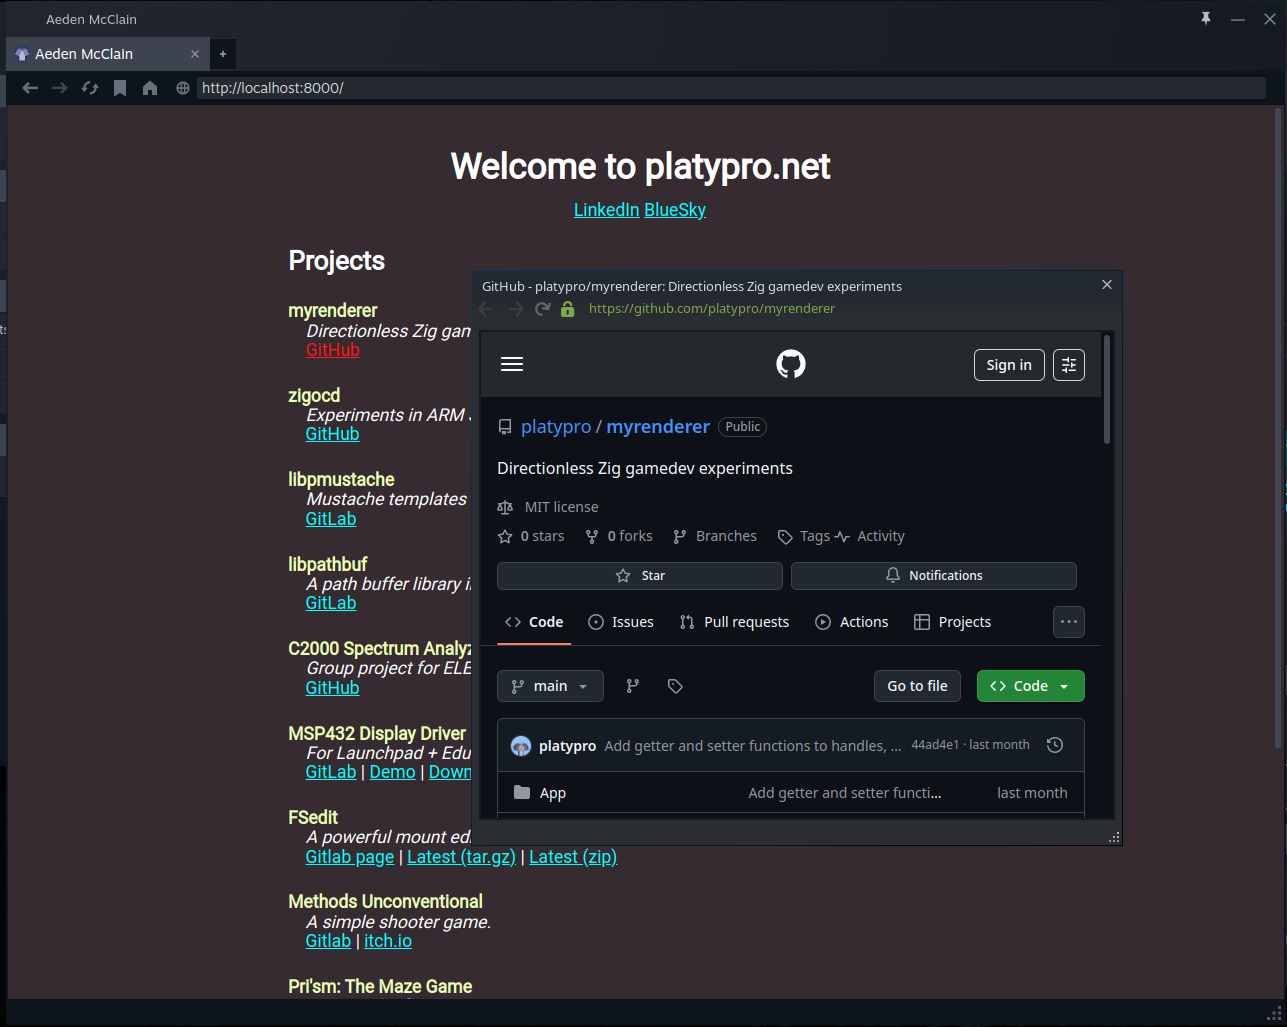Click the GitHub popup vertical scrollbar
Screen dimensions: 1287x1027
[1107, 389]
